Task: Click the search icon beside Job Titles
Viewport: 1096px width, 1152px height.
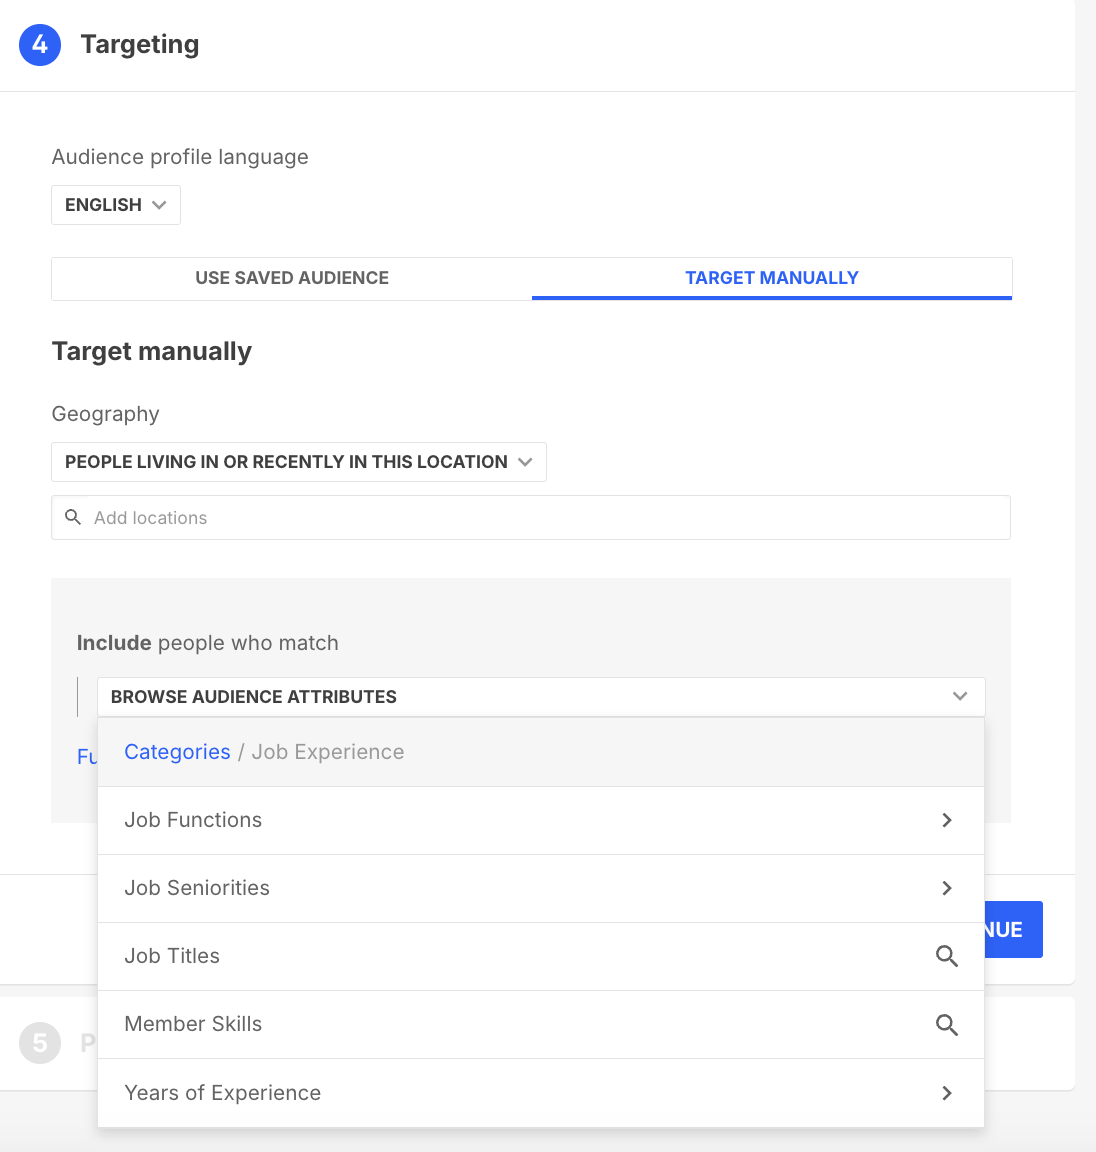Action: (x=946, y=956)
